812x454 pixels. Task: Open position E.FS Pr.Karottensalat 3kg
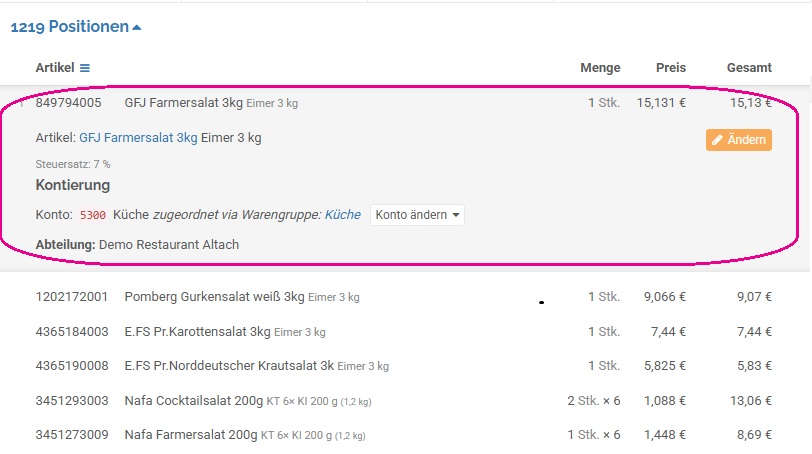[x=404, y=331]
